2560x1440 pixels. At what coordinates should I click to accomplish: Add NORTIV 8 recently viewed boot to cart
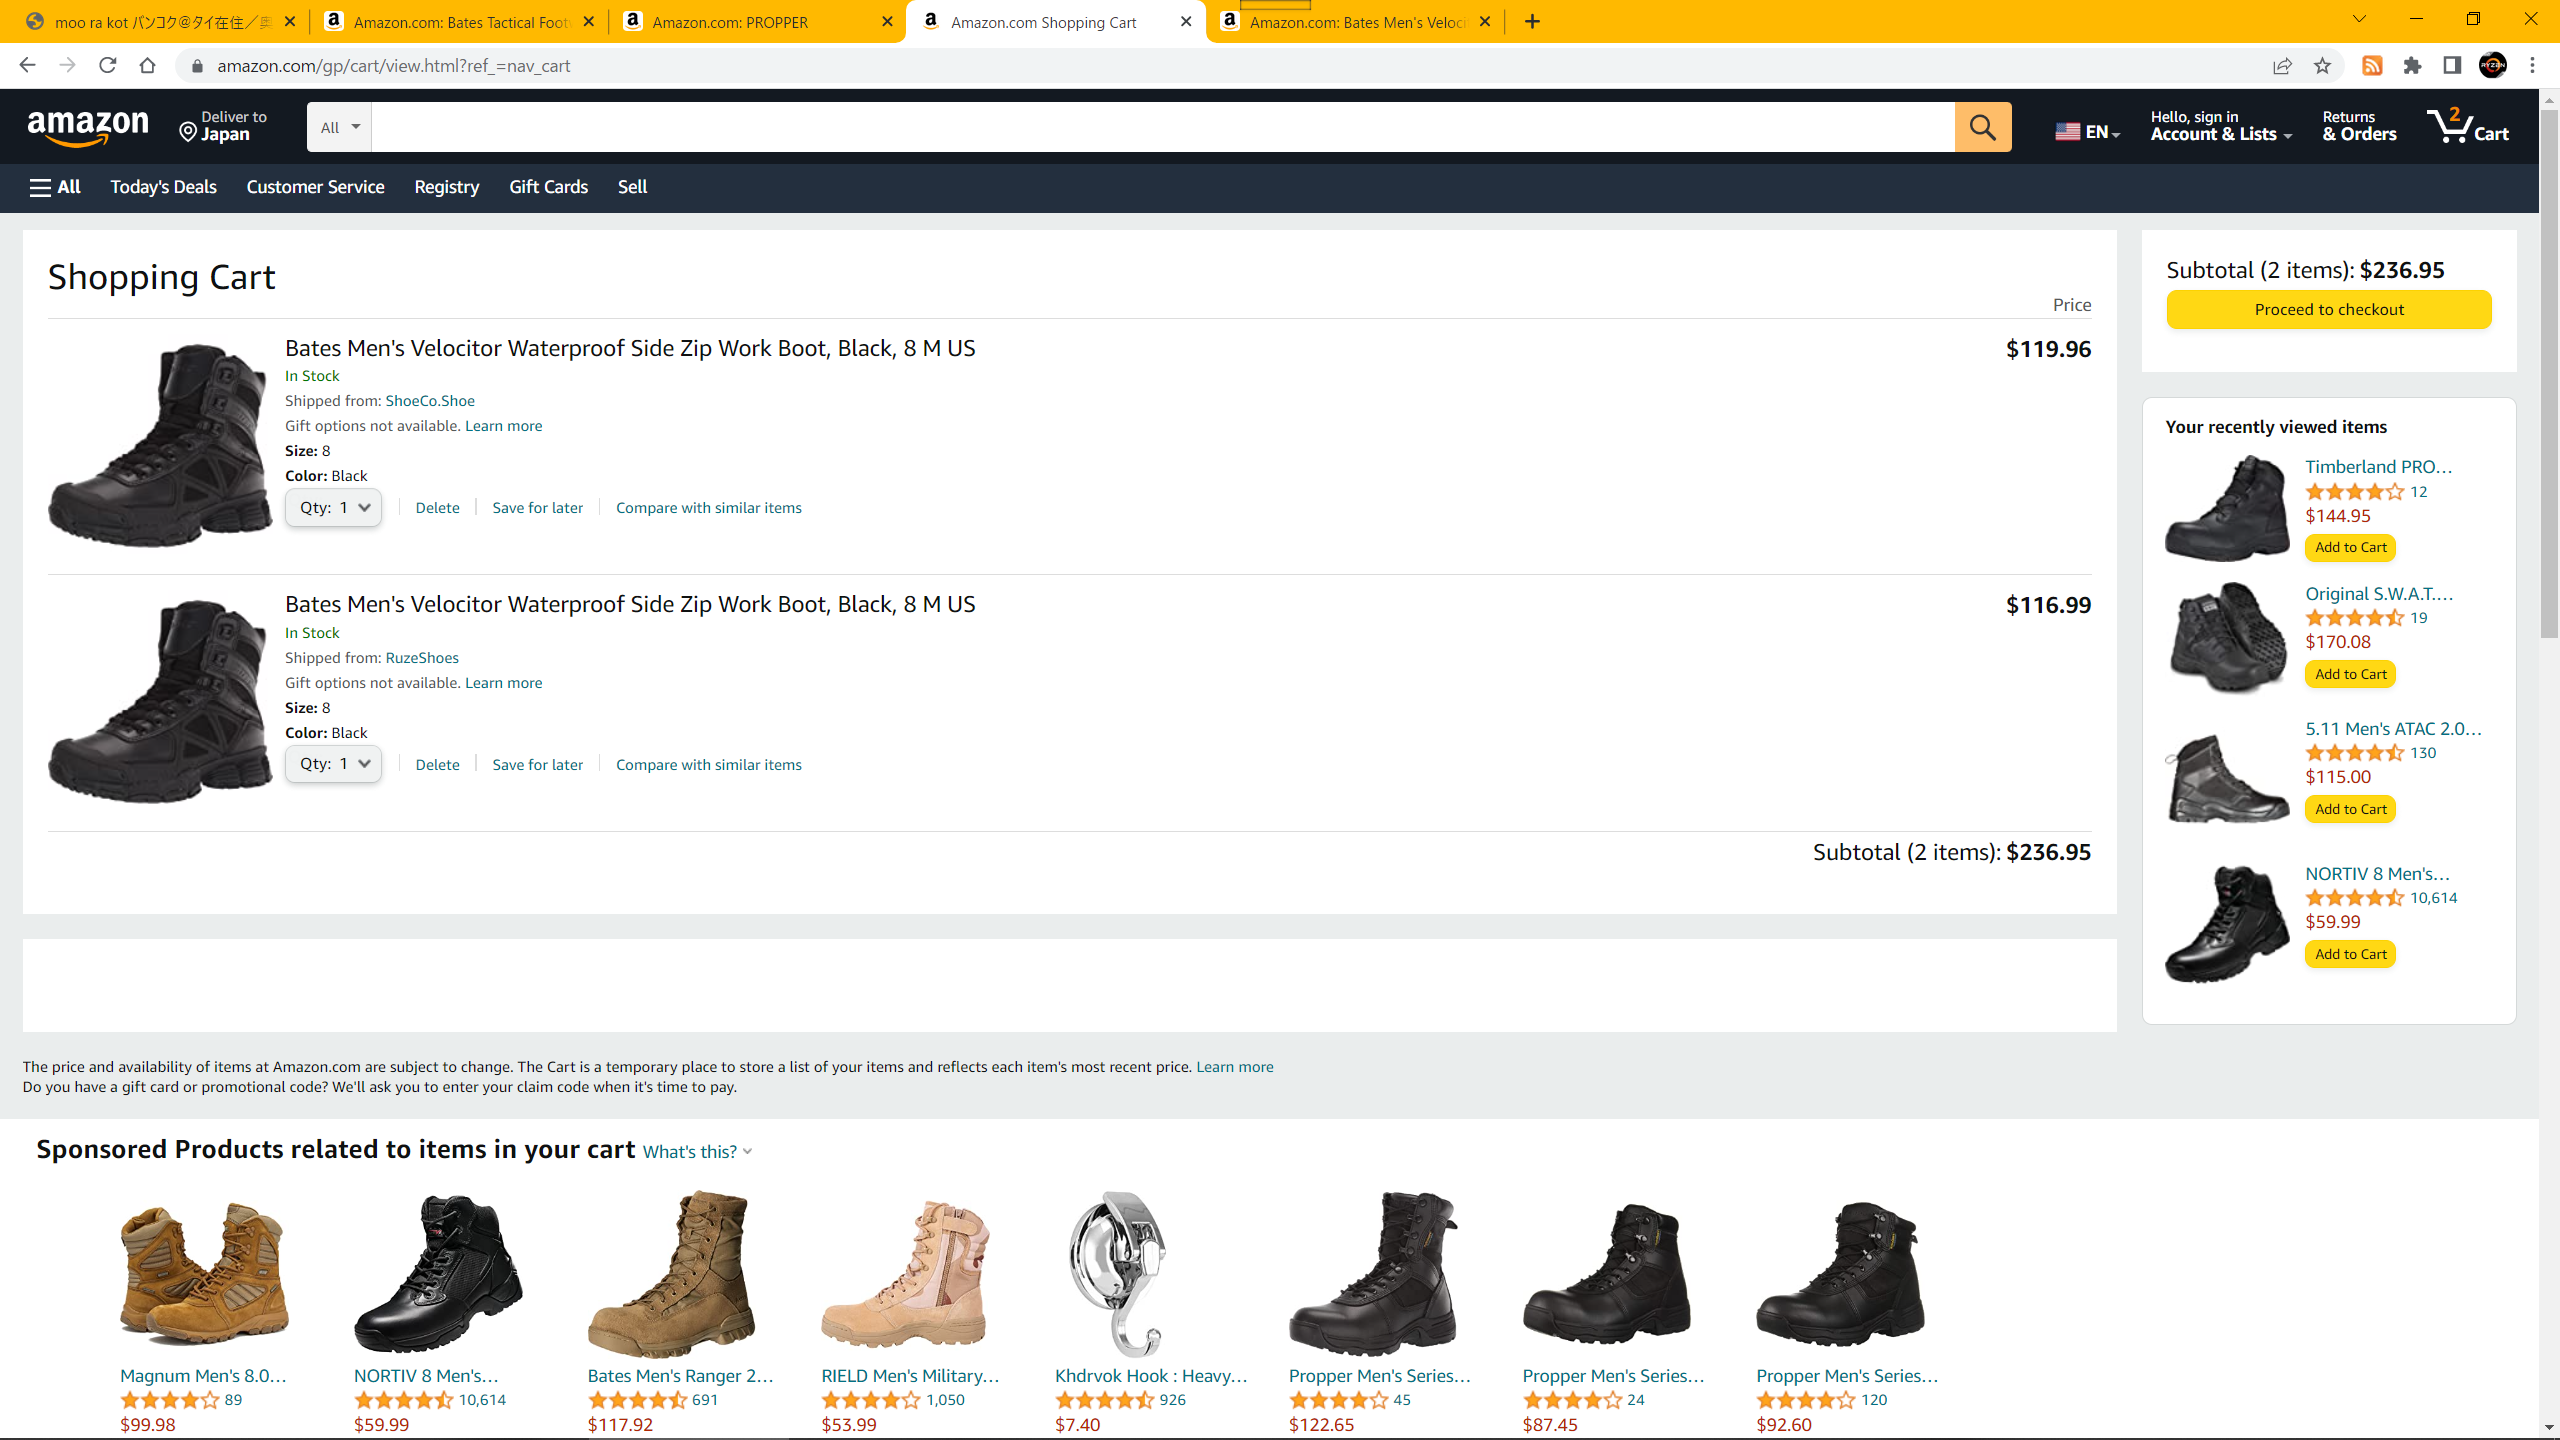(x=2350, y=954)
